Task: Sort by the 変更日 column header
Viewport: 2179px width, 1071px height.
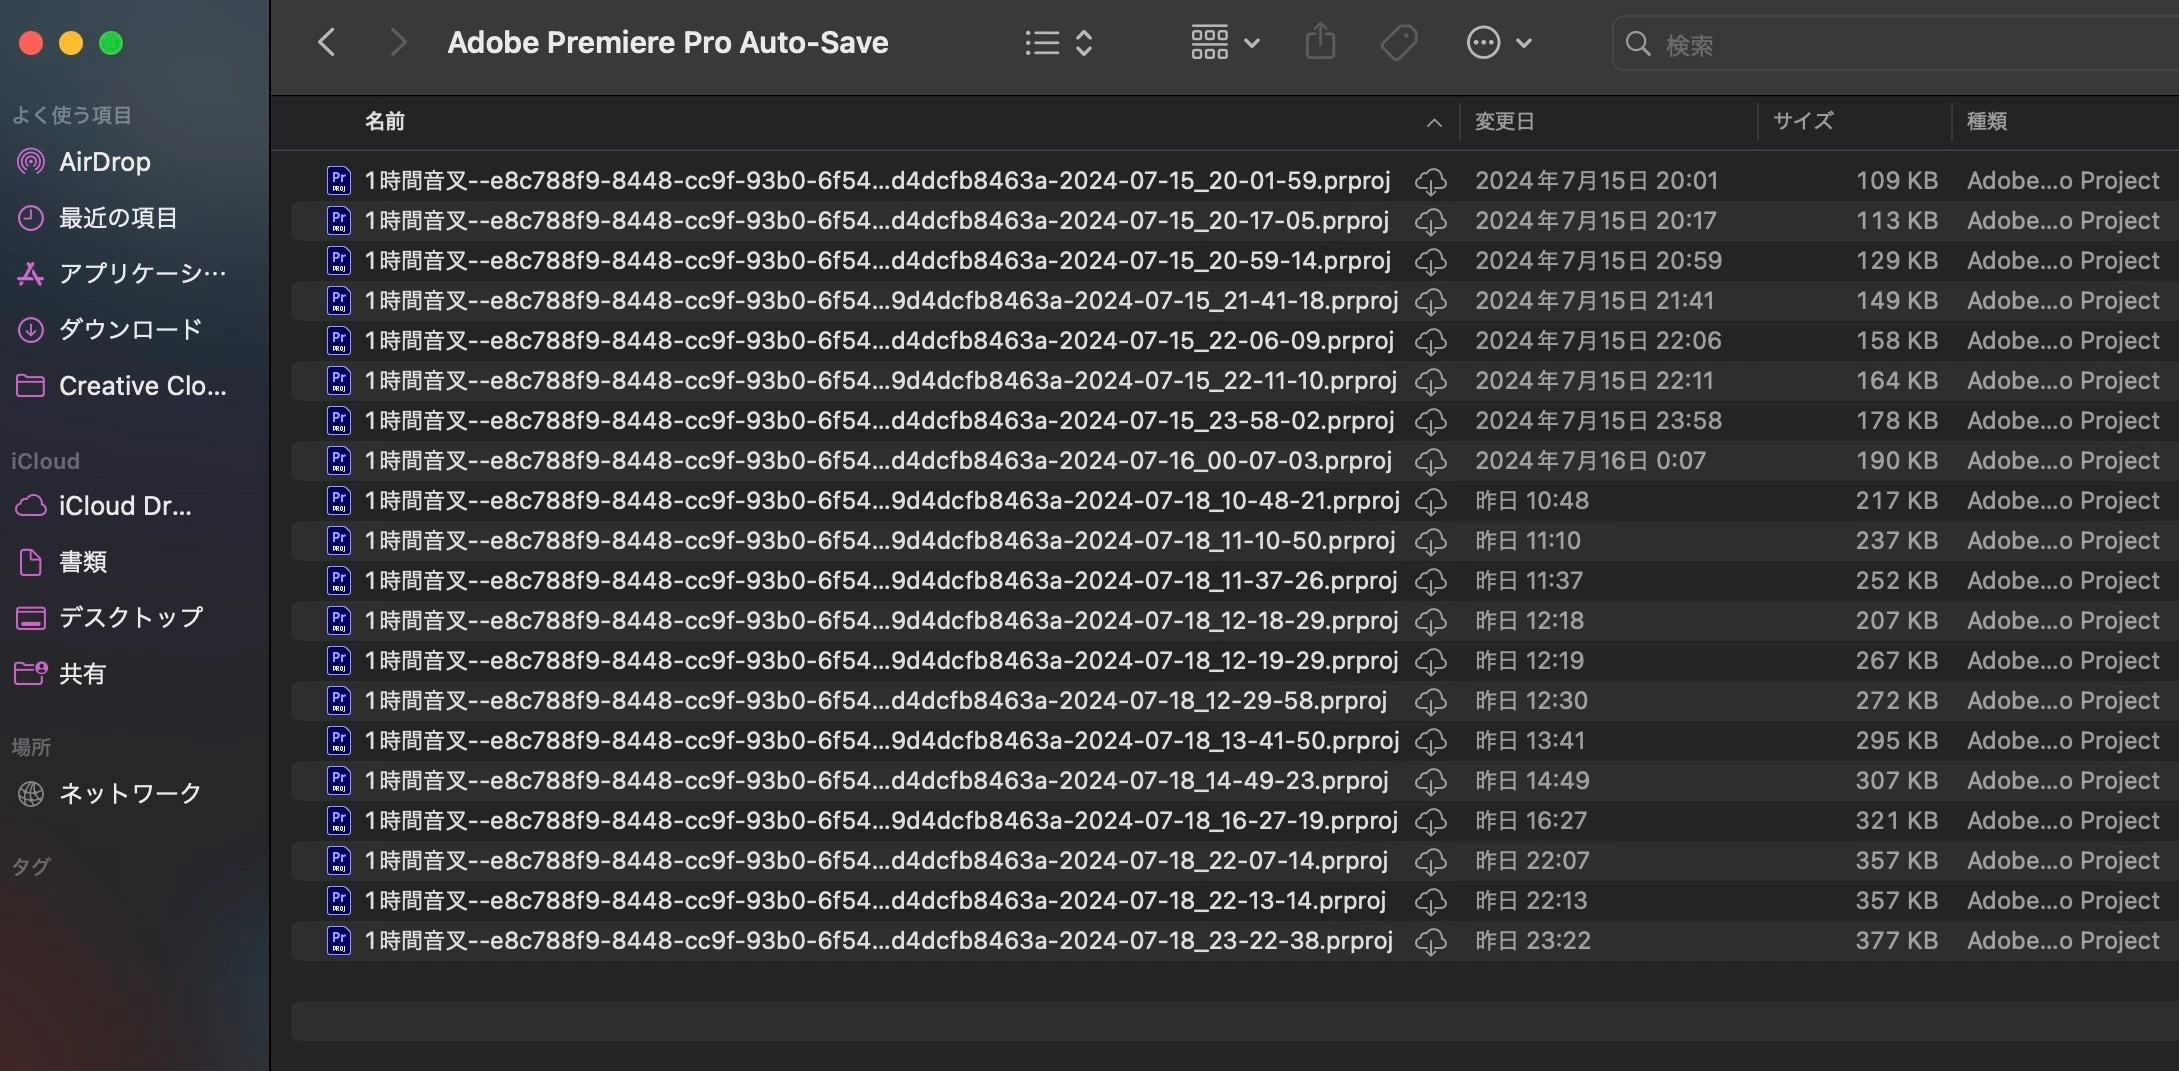Action: click(x=1504, y=121)
